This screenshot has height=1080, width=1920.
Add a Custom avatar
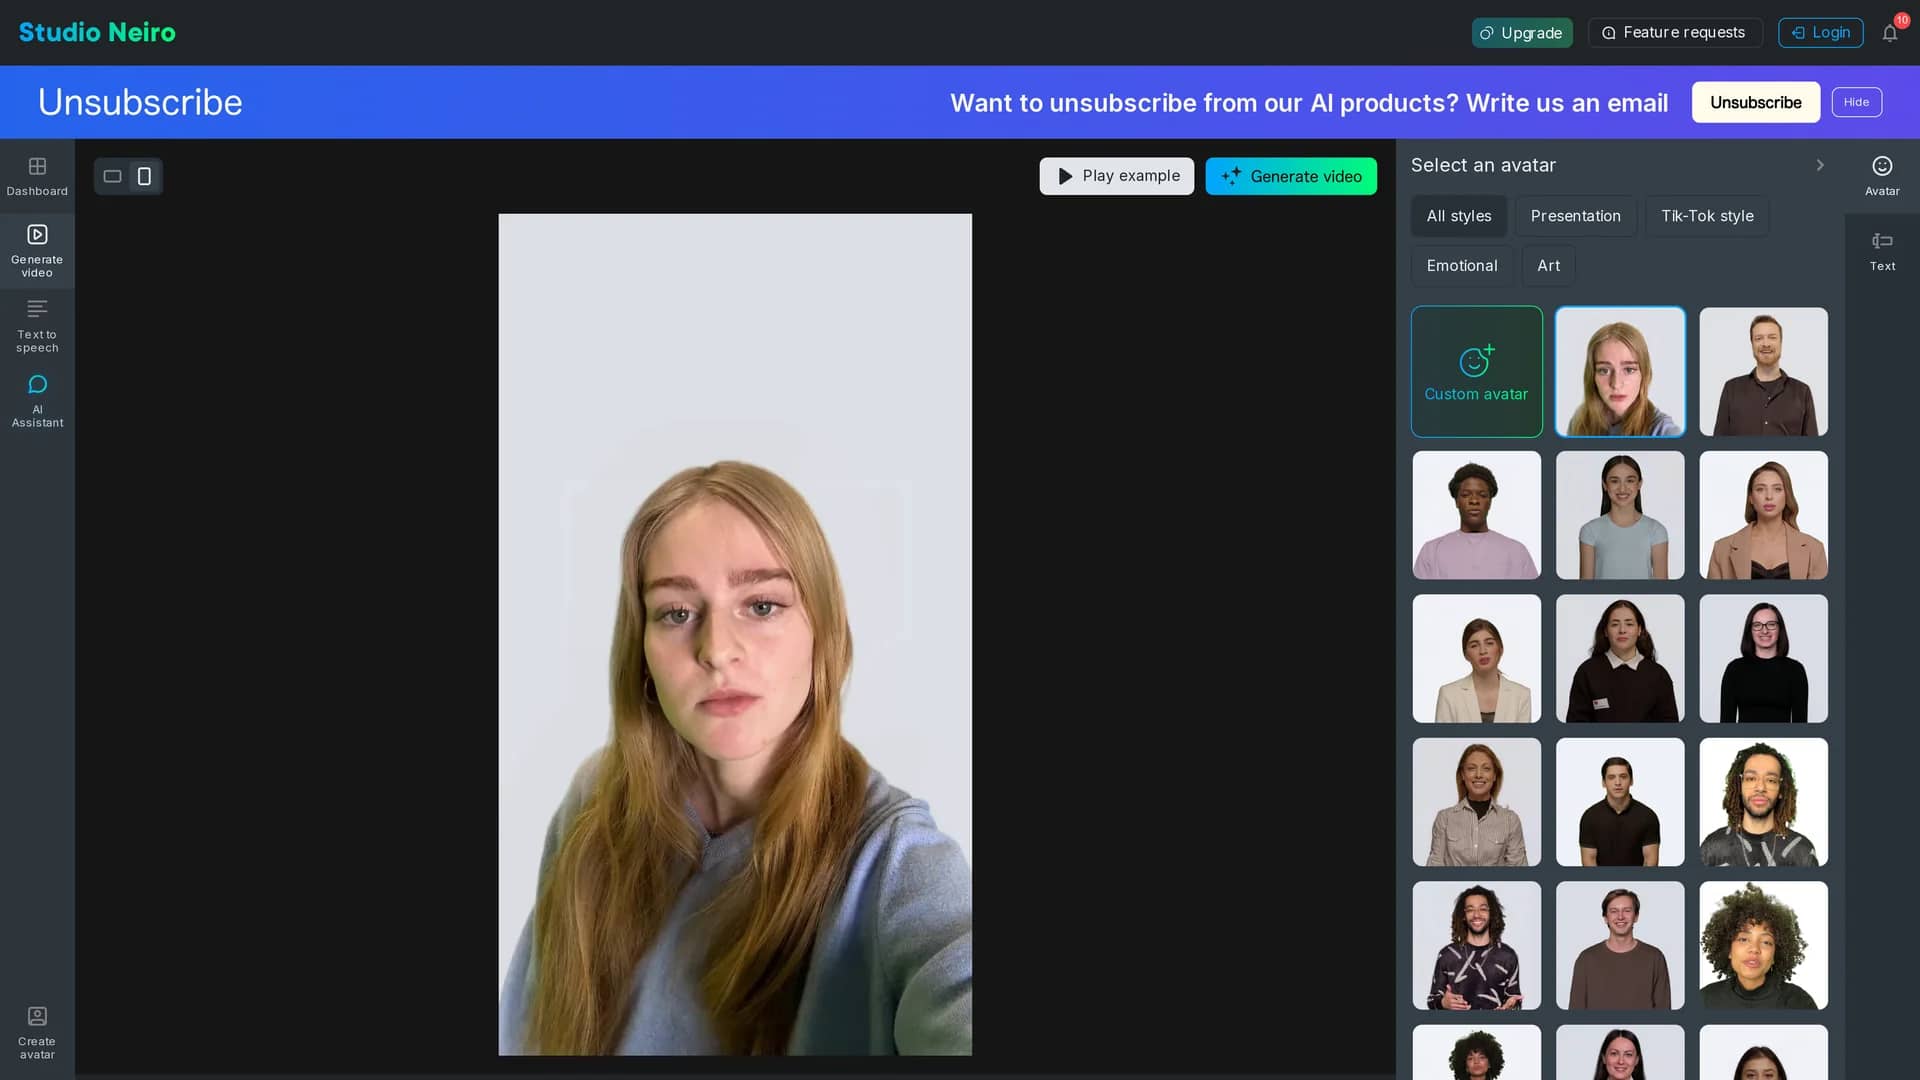pos(1476,371)
